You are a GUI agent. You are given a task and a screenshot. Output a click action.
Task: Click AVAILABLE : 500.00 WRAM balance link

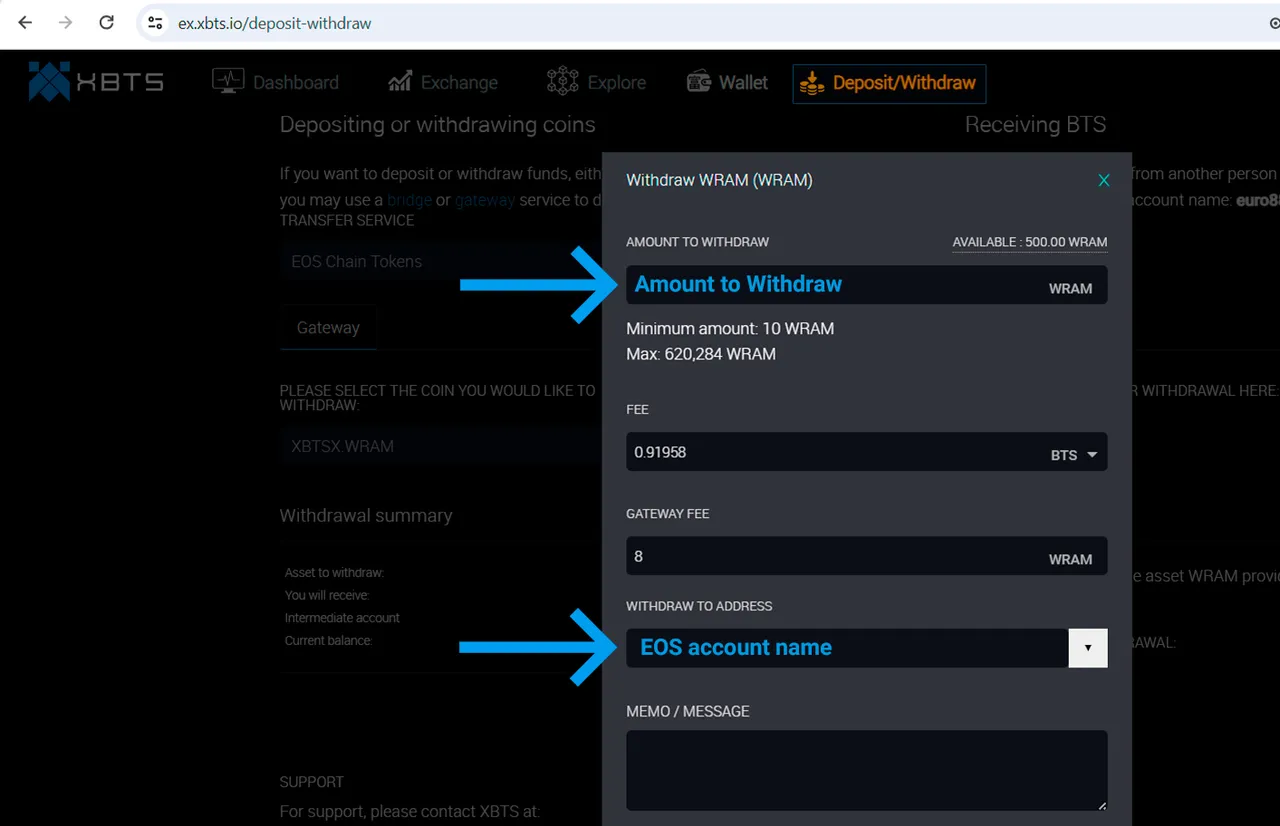point(1030,242)
